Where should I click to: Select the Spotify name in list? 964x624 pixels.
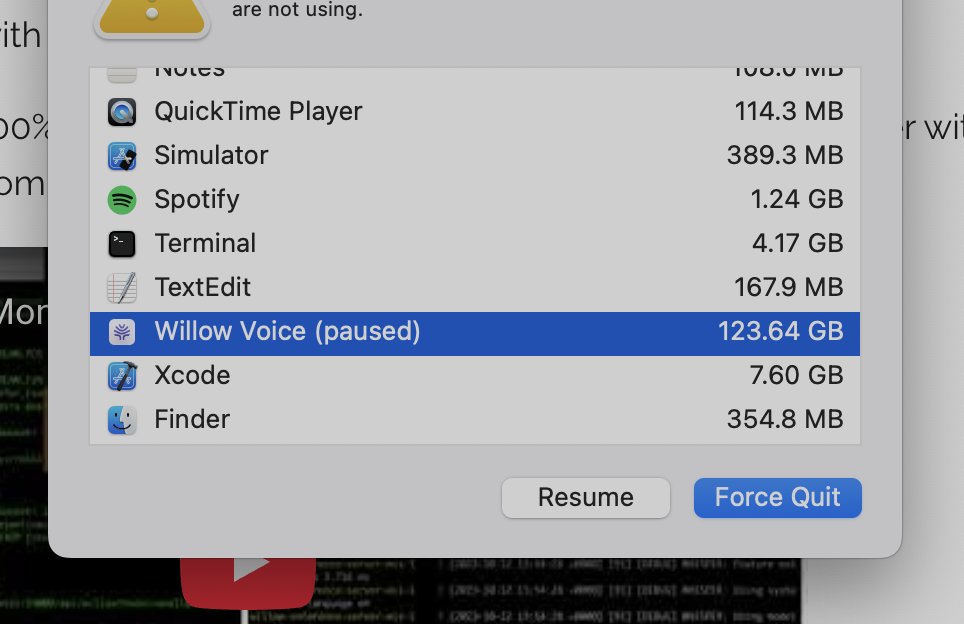coord(197,200)
